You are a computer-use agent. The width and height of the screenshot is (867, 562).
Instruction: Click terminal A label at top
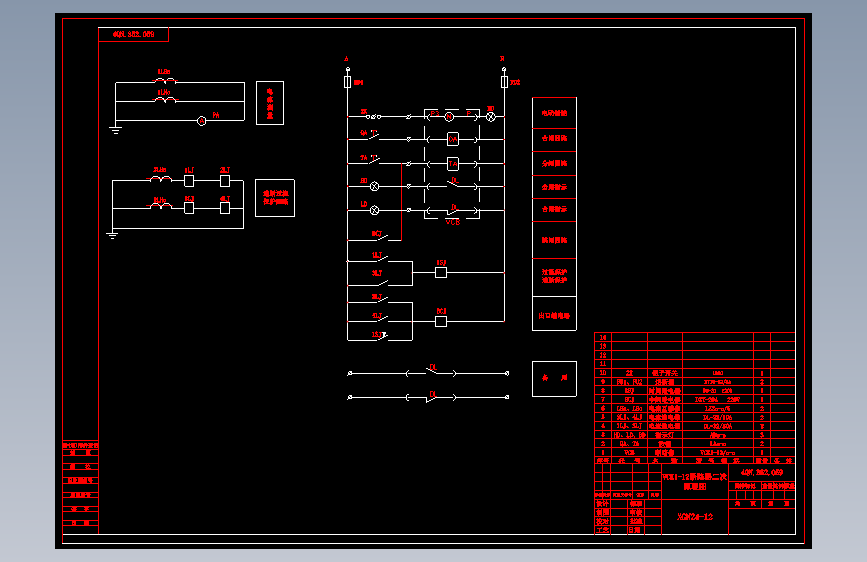tap(347, 59)
